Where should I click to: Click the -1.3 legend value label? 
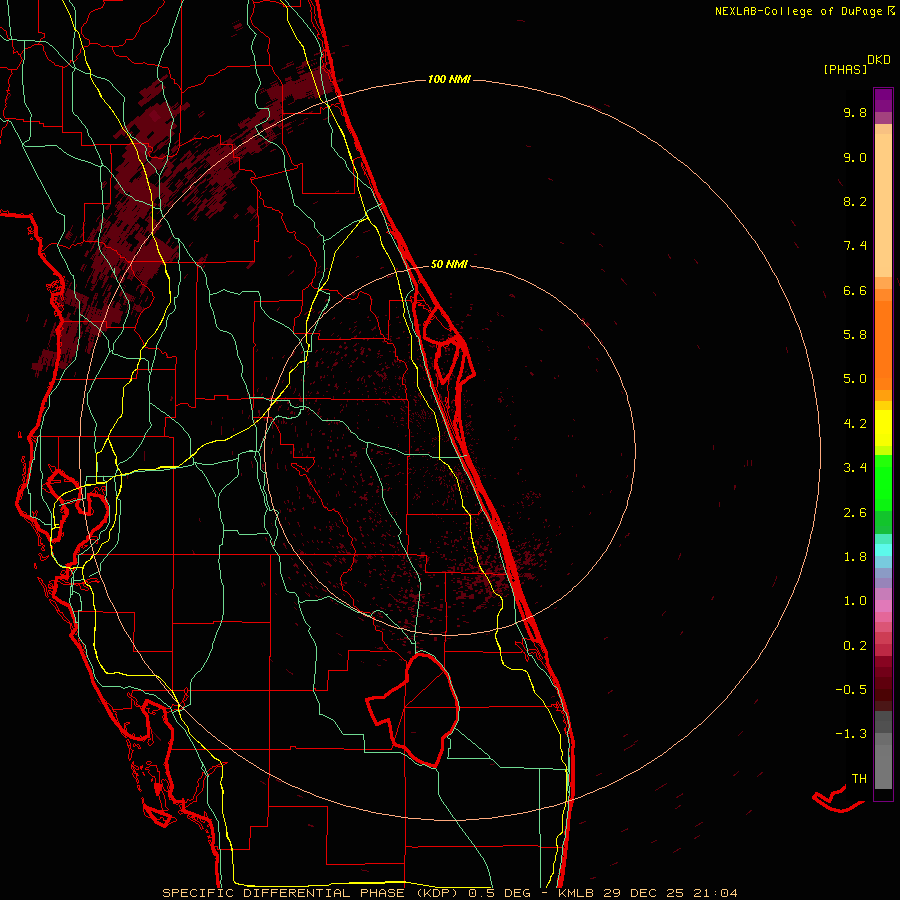tap(851, 734)
